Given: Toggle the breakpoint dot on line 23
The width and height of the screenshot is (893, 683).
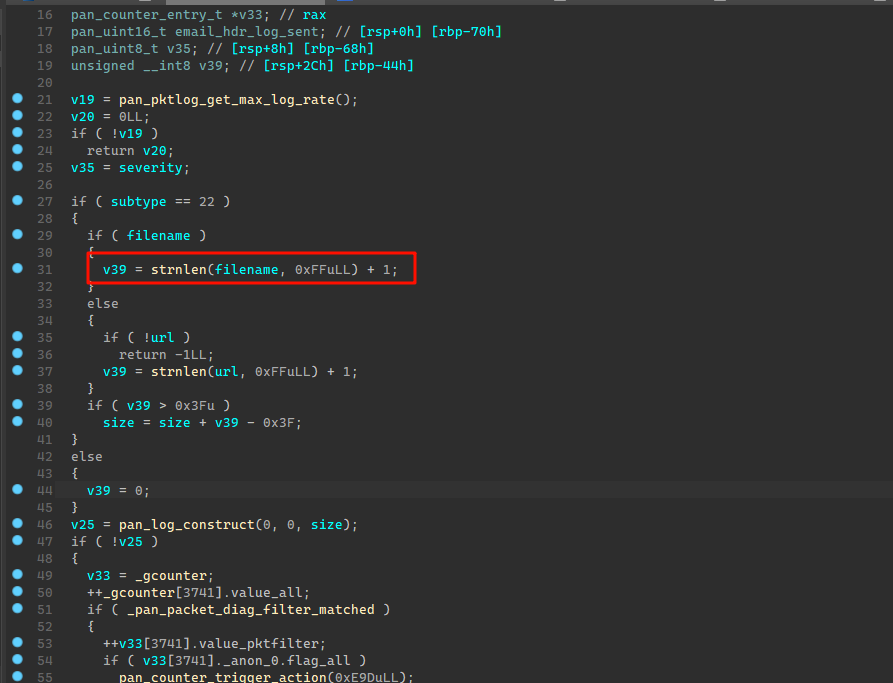Looking at the screenshot, I should [x=18, y=133].
